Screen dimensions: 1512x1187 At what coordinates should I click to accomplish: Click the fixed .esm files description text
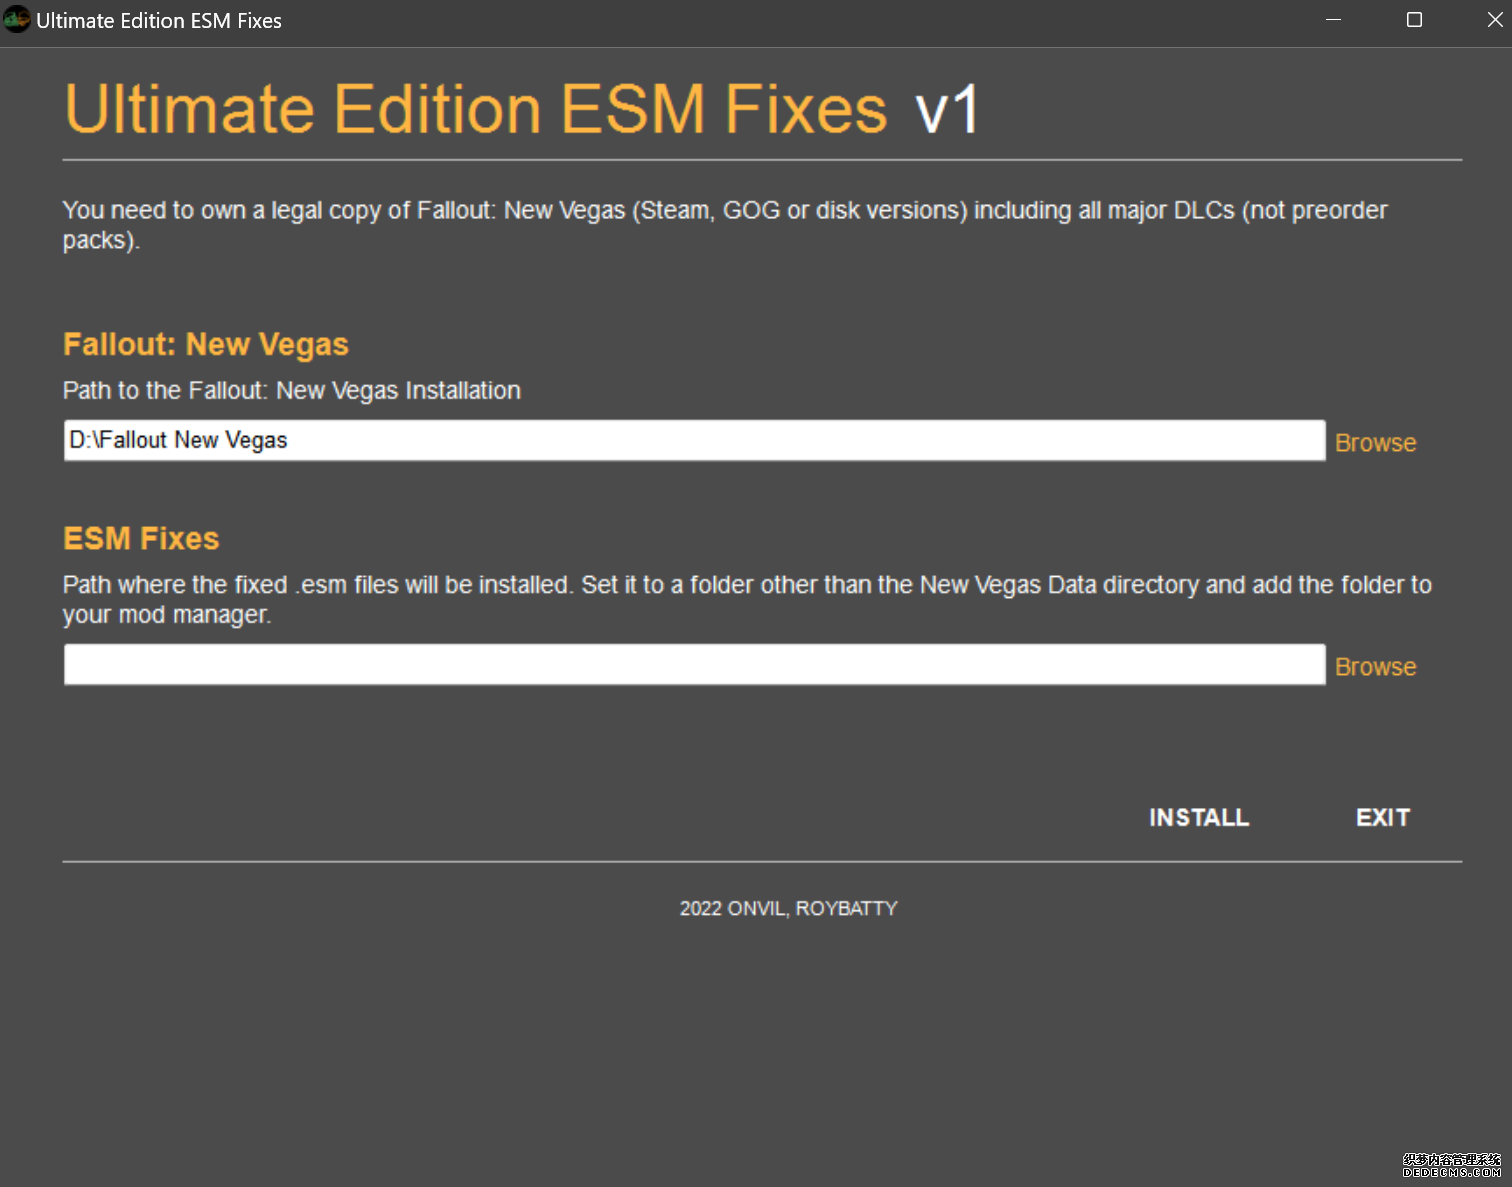pyautogui.click(x=746, y=599)
